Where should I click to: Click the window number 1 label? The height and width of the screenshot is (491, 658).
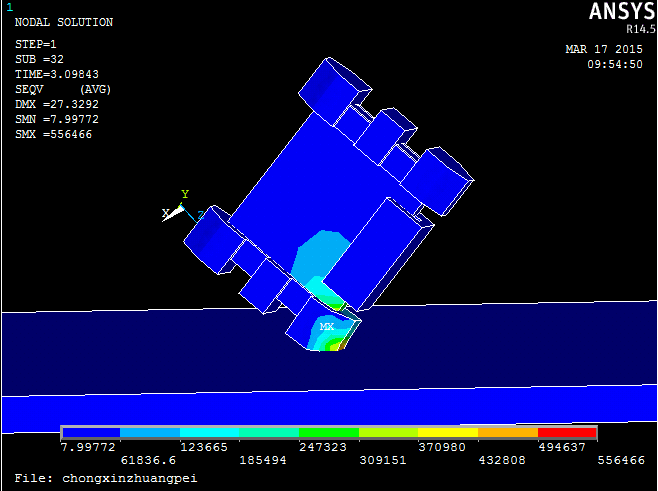pyautogui.click(x=9, y=7)
